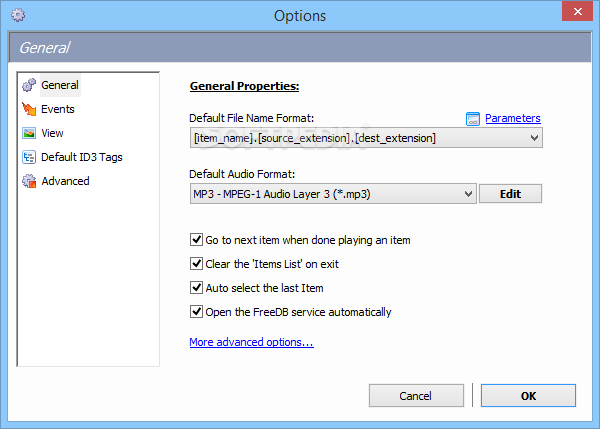Close the Options dialog window

pos(574,14)
